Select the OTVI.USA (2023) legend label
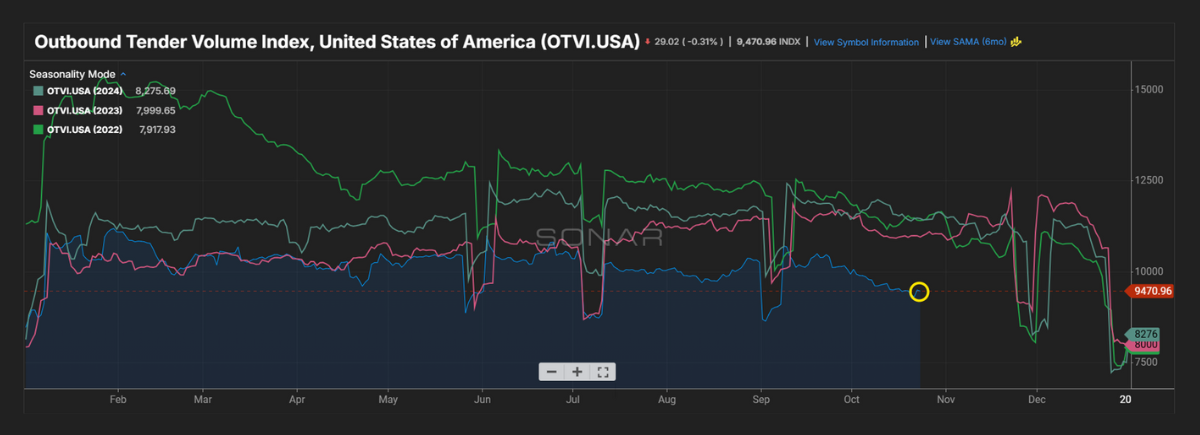The width and height of the screenshot is (1200, 435). [x=84, y=110]
